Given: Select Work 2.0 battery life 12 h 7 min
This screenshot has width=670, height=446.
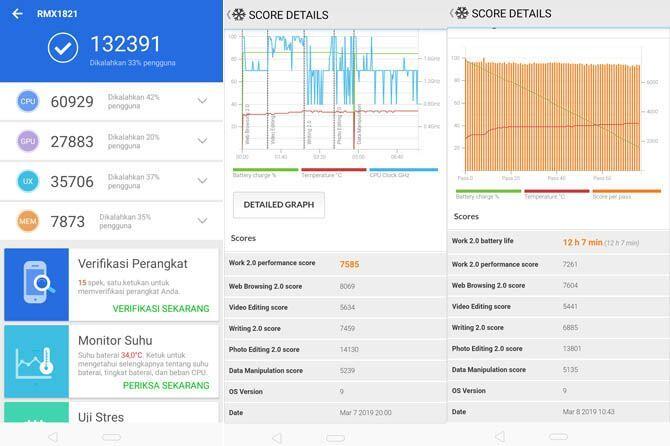Looking at the screenshot, I should click(558, 242).
